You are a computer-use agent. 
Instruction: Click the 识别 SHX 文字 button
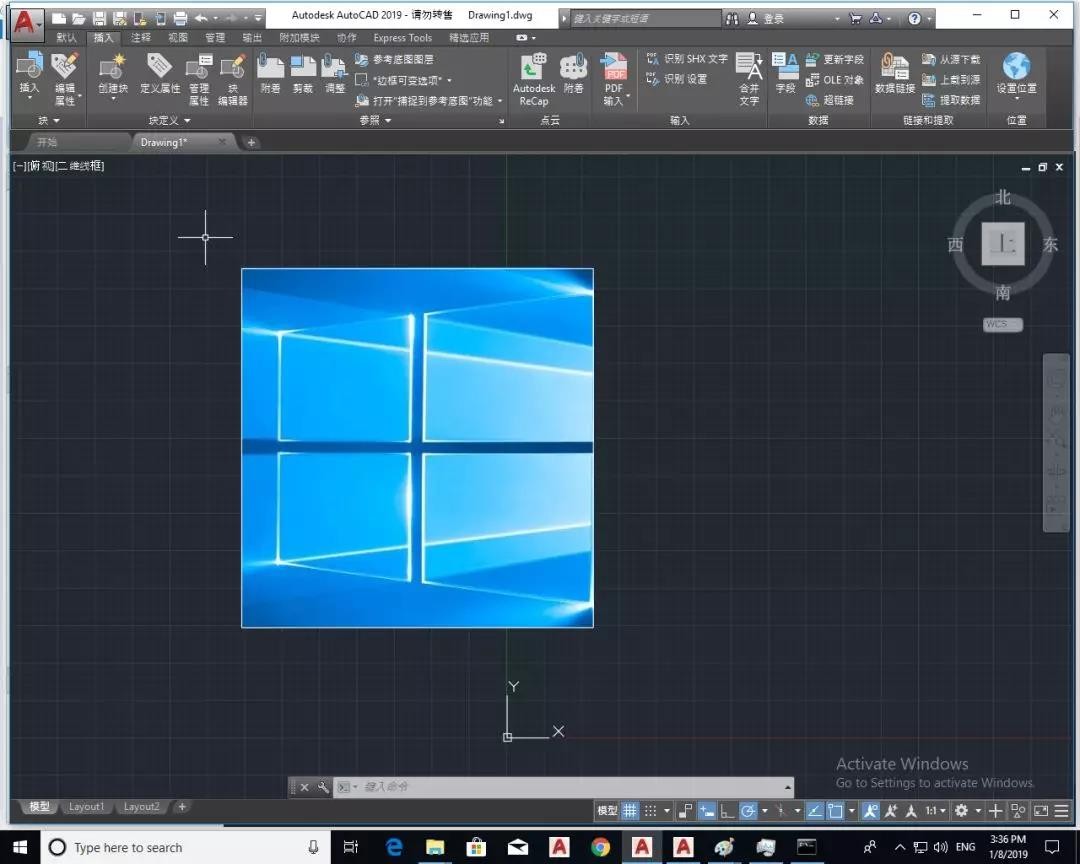[687, 59]
